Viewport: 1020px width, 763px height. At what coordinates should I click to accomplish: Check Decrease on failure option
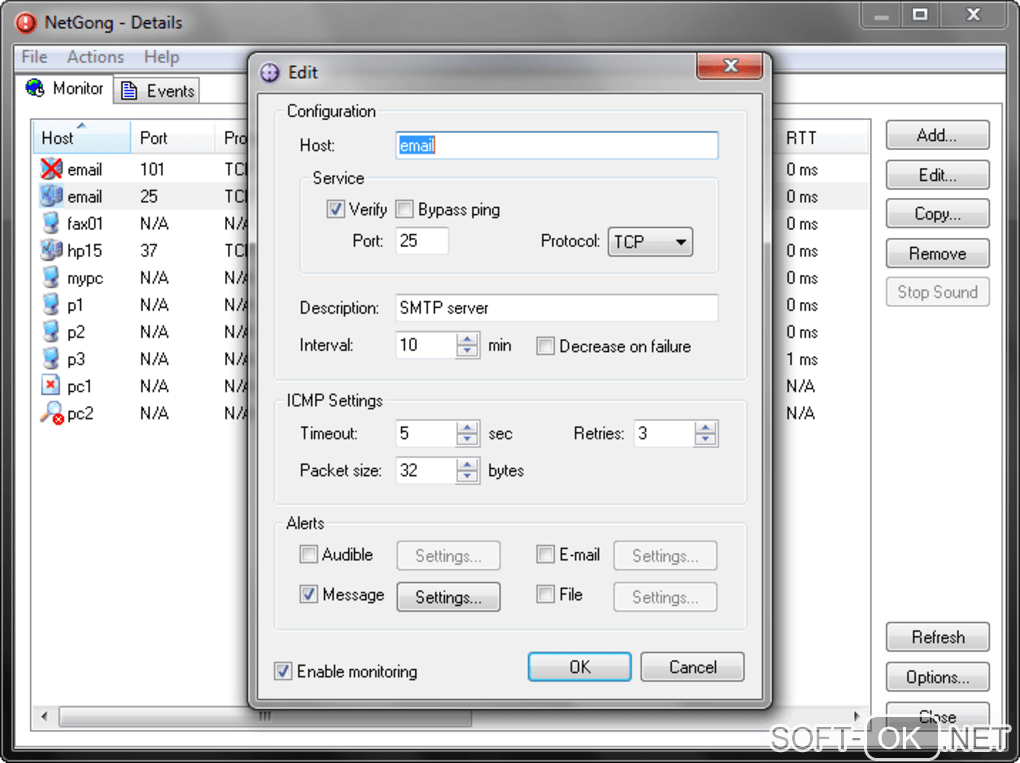545,346
